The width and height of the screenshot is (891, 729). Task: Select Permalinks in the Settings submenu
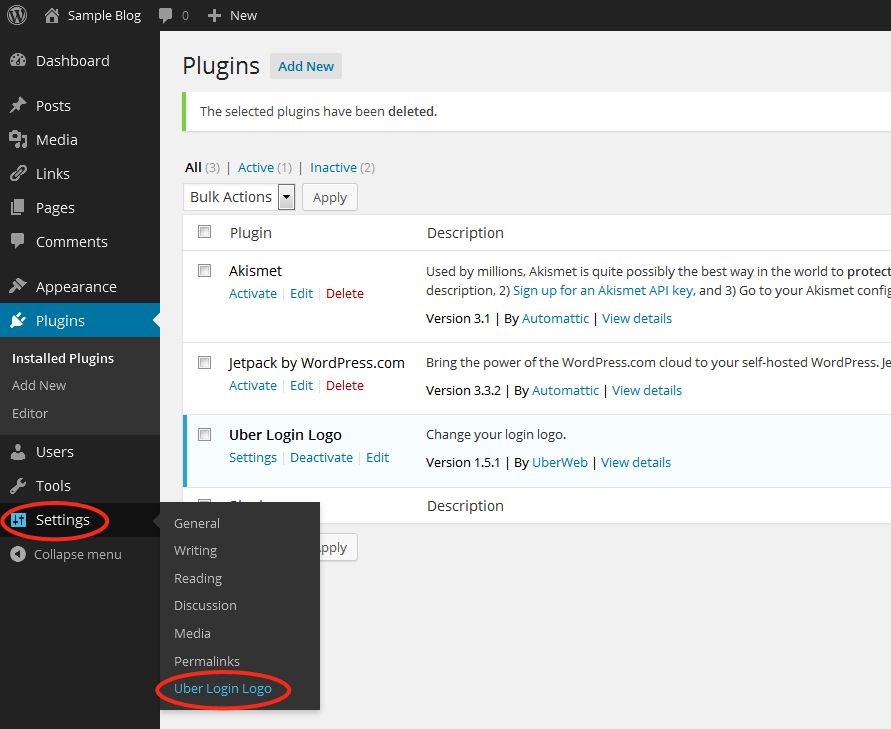pos(207,661)
